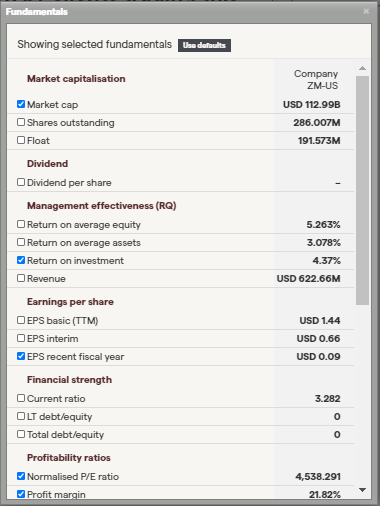Tick the Total debt/equity checkbox
The image size is (380, 506).
coord(21,434)
